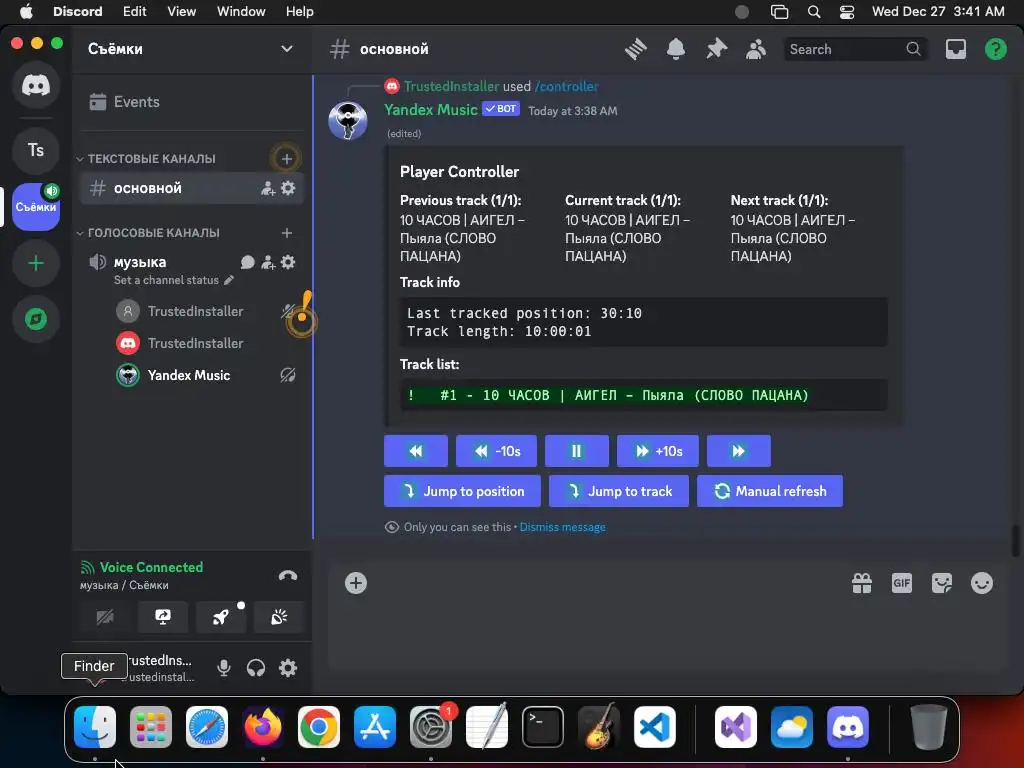Image resolution: width=1024 pixels, height=768 pixels.
Task: Select the музыка voice channel
Action: [140, 262]
